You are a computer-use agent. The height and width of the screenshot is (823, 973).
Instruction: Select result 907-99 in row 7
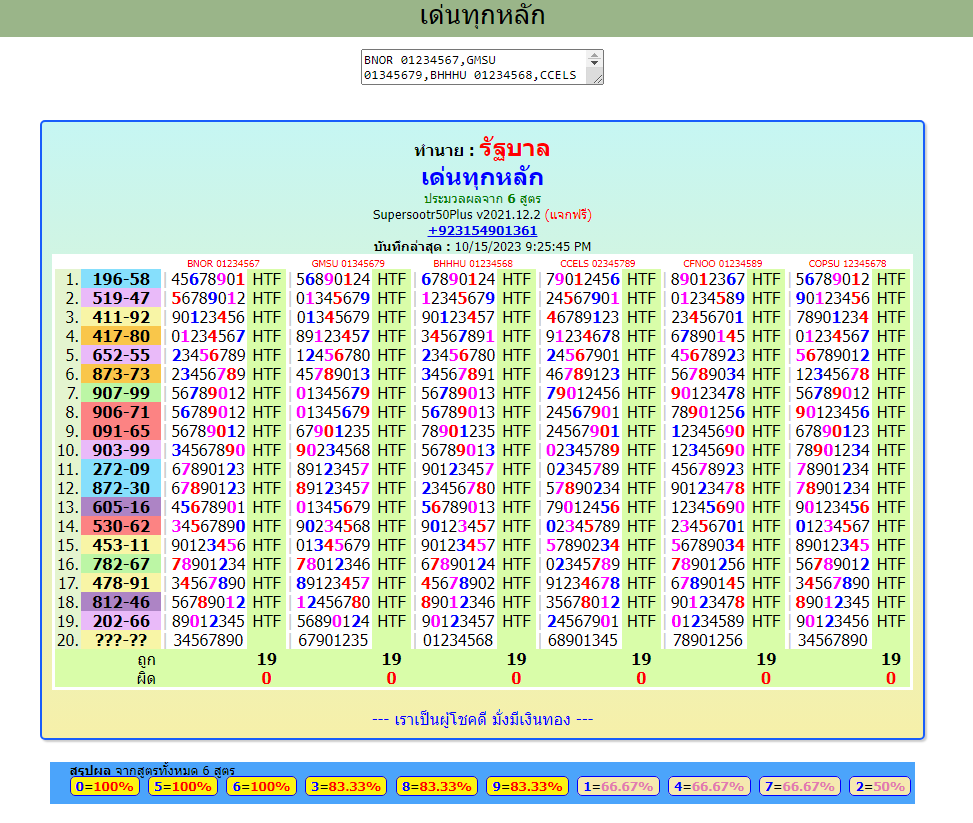(121, 394)
